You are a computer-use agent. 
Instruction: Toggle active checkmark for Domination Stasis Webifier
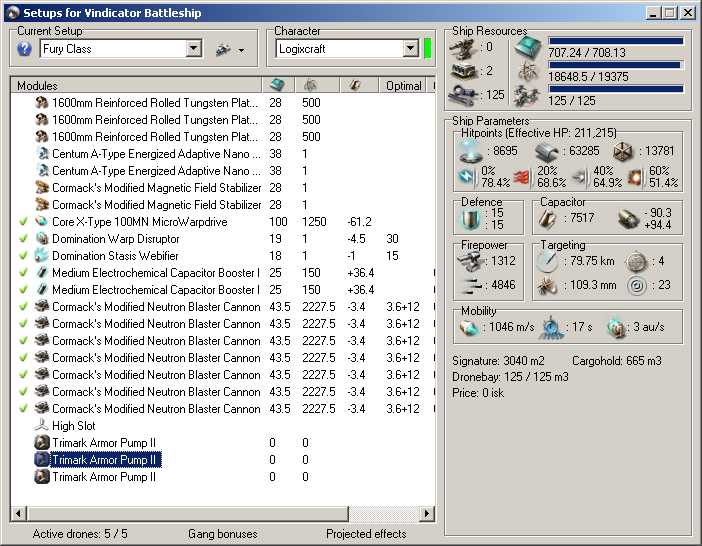(24, 256)
